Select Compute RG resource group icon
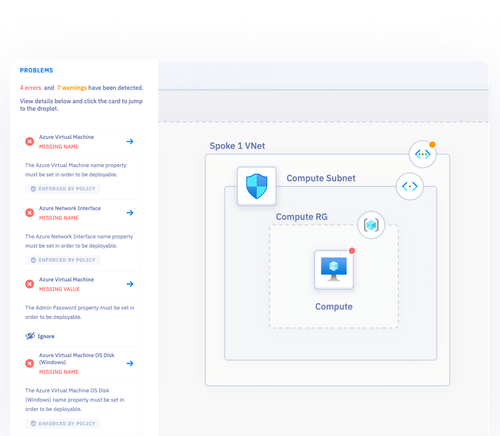This screenshot has height=436, width=500. [x=371, y=225]
